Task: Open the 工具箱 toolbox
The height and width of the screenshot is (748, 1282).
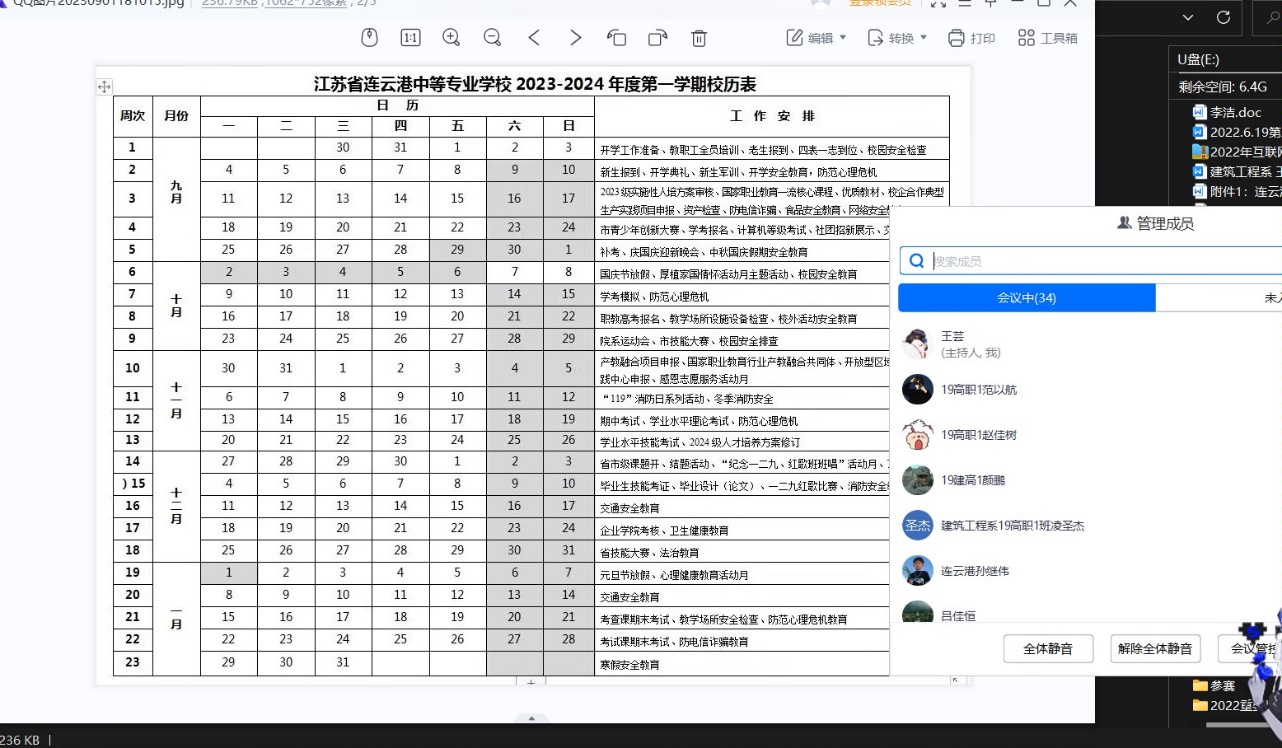Action: 1048,38
